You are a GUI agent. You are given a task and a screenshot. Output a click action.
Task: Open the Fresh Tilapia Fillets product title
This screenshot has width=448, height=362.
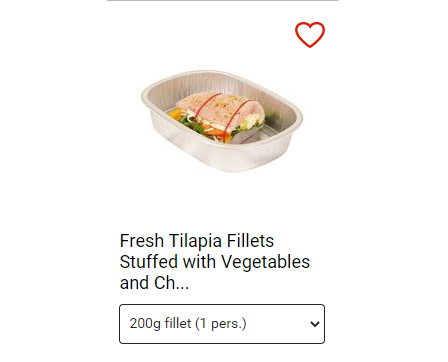point(215,262)
